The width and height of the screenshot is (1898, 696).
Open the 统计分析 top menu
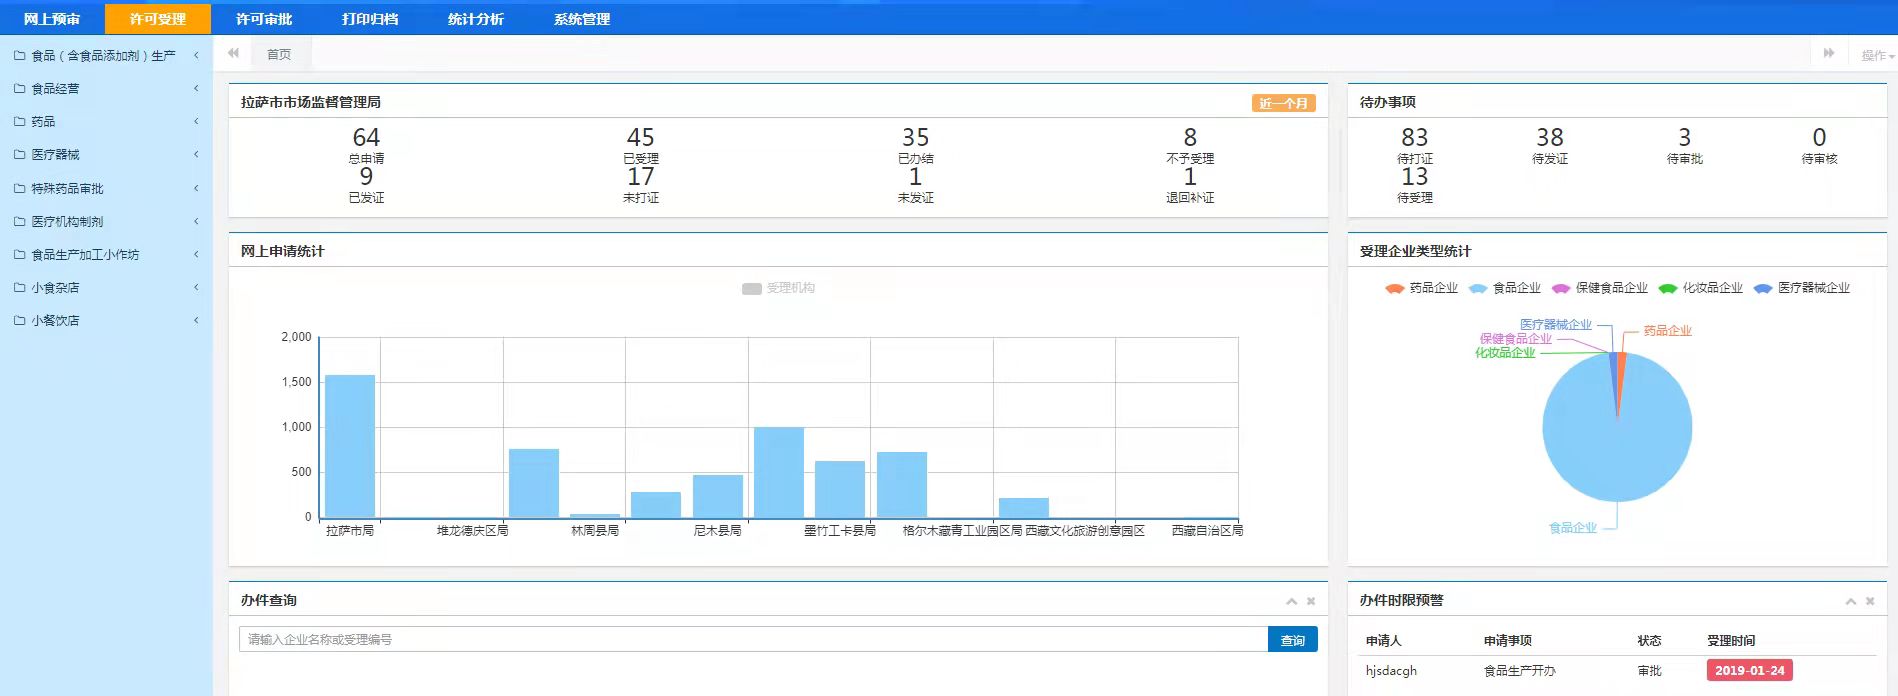pyautogui.click(x=476, y=19)
